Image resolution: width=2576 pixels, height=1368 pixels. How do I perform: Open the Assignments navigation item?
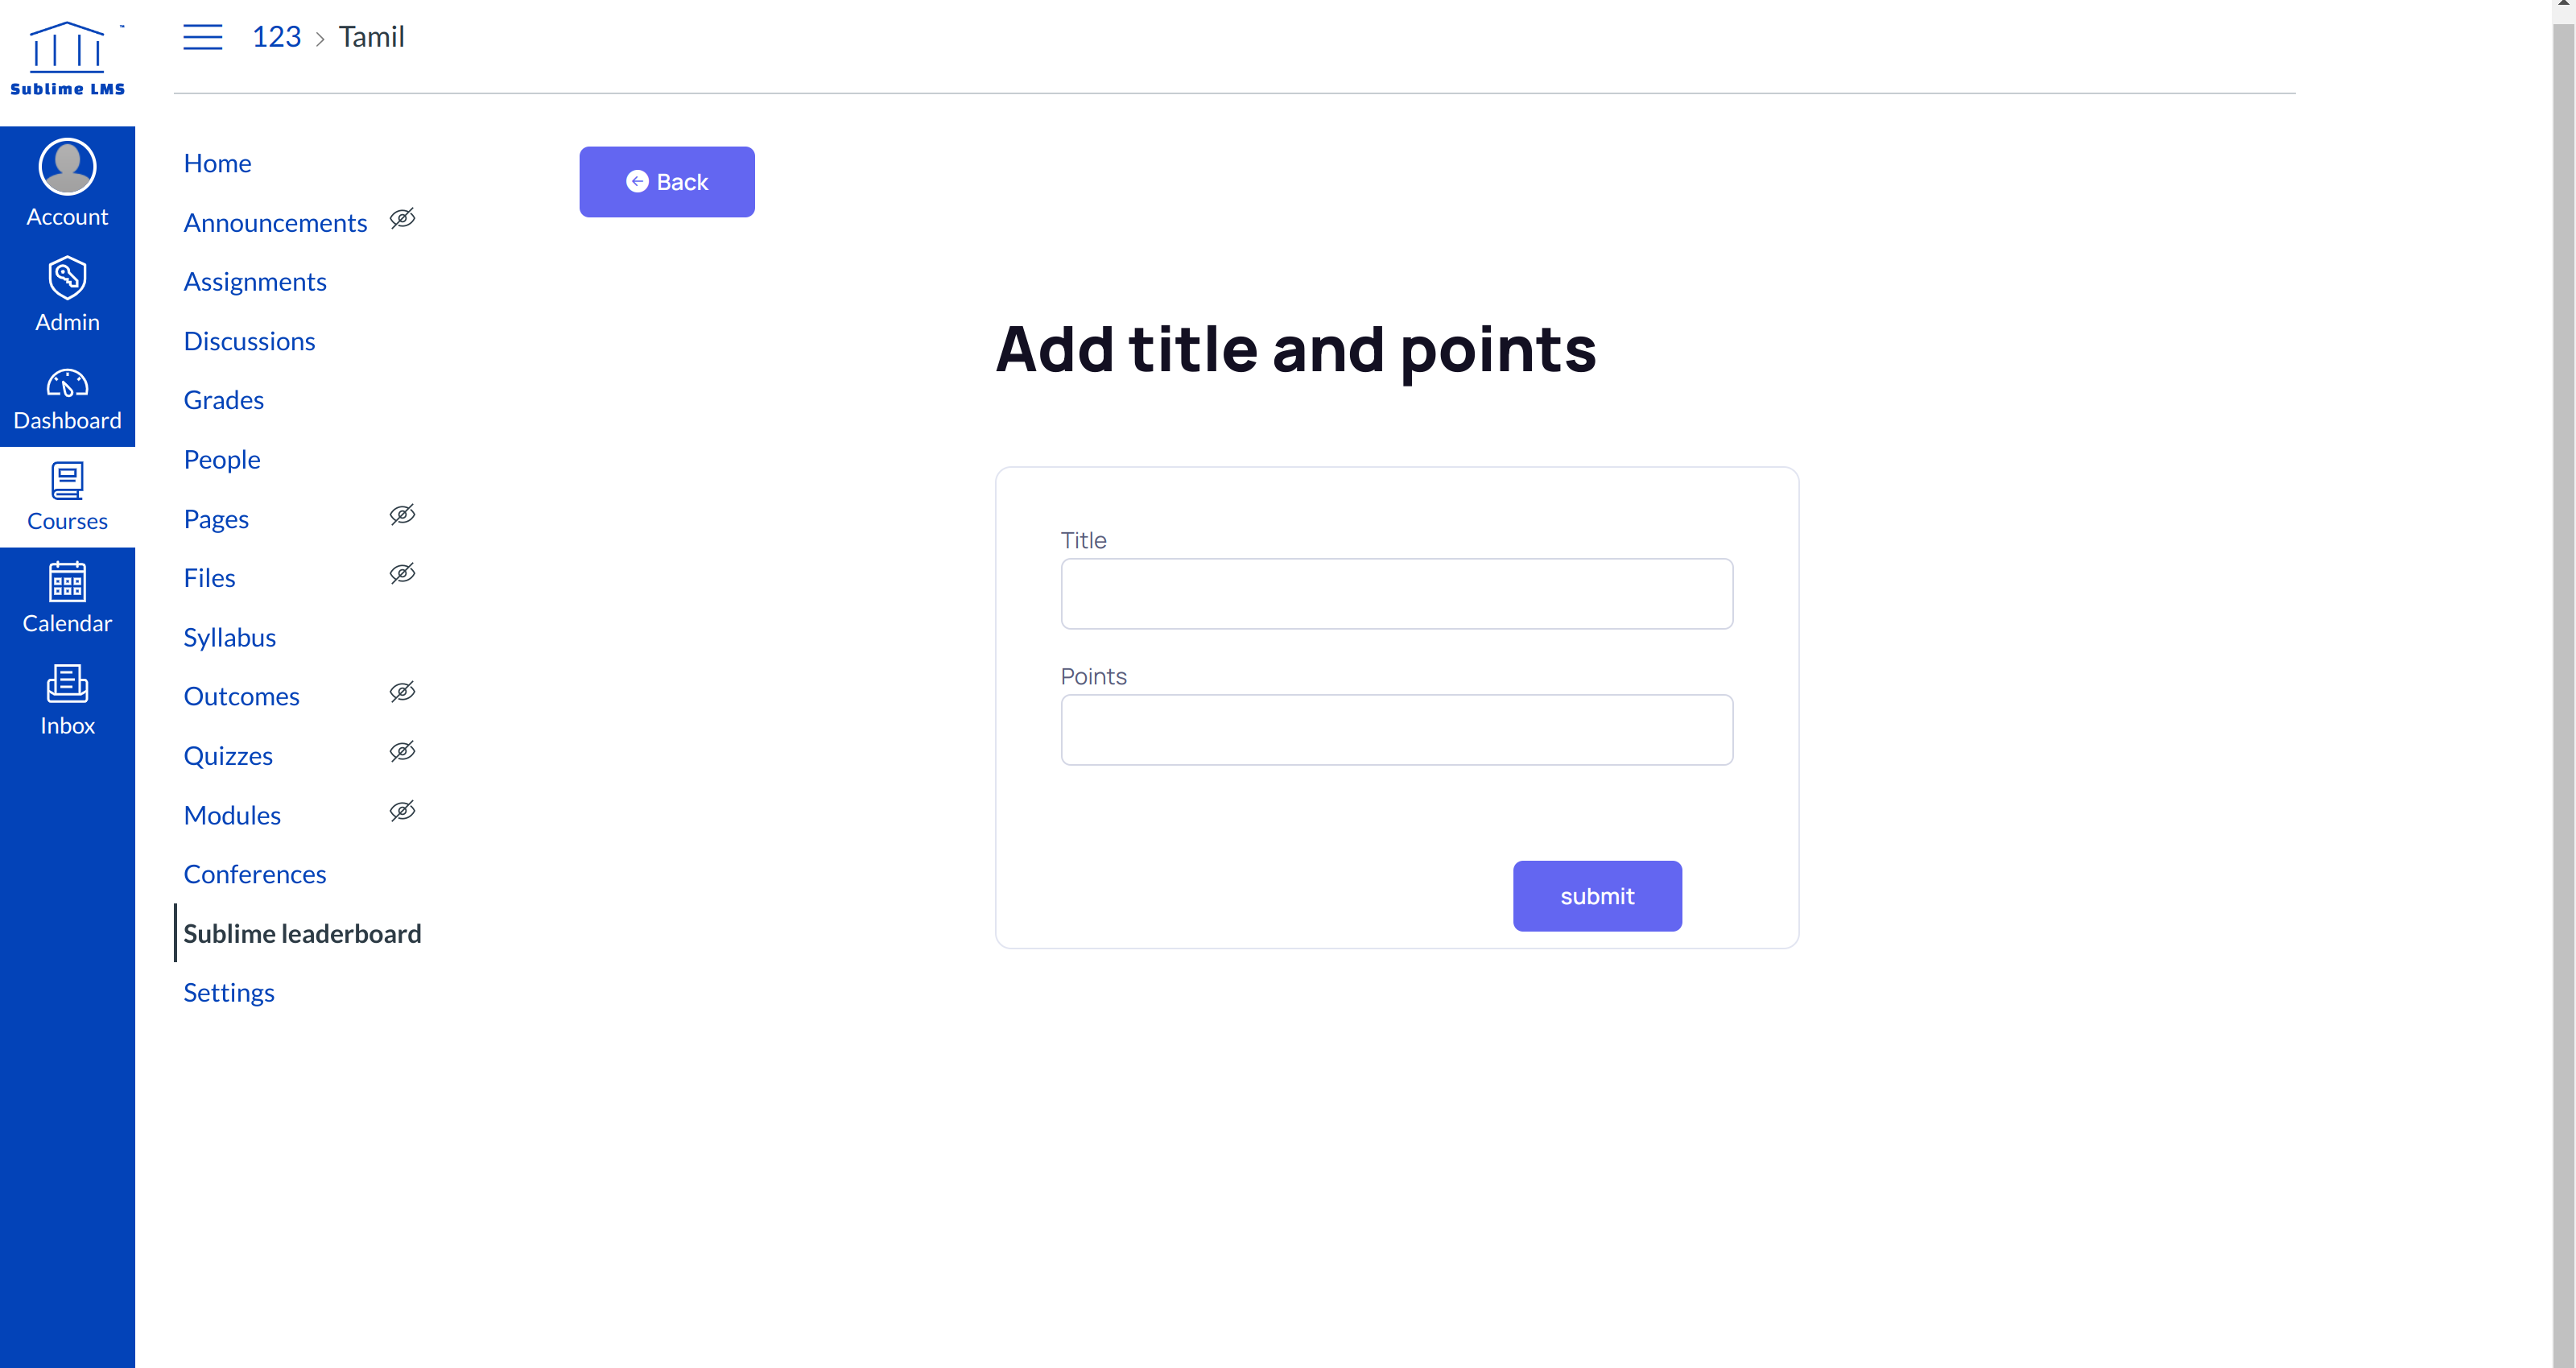[255, 282]
